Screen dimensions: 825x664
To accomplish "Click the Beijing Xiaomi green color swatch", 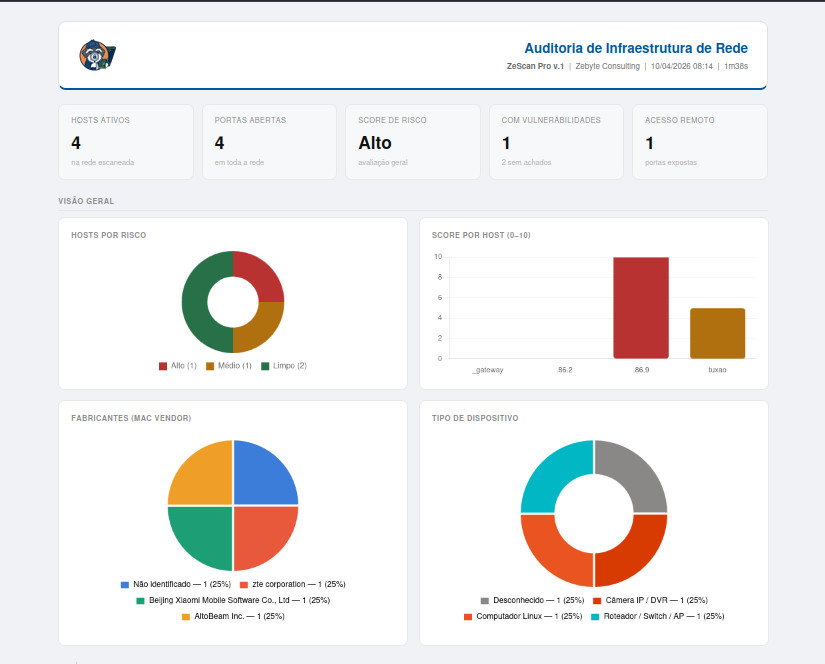I will 139,600.
